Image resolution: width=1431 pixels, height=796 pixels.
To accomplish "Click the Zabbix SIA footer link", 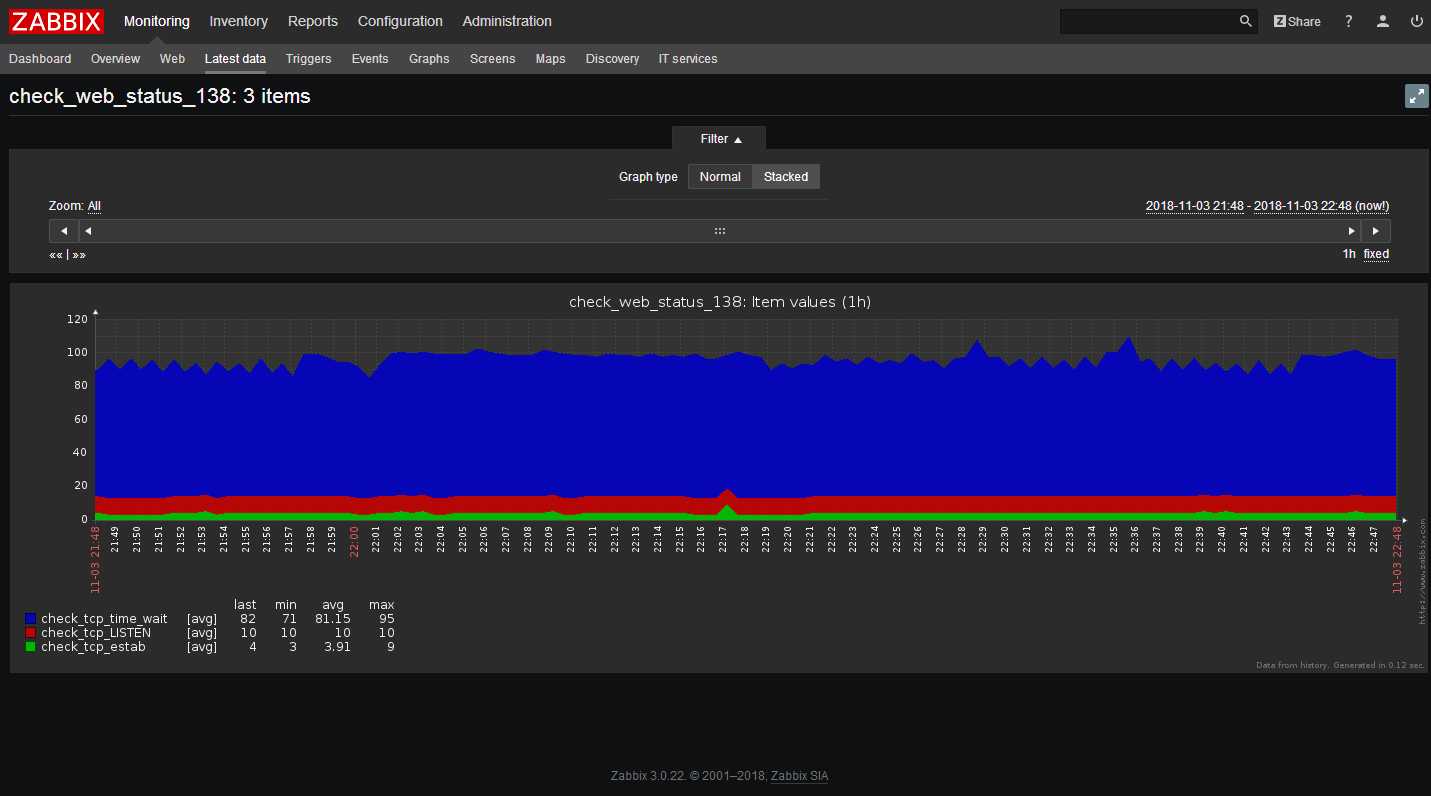I will (799, 776).
